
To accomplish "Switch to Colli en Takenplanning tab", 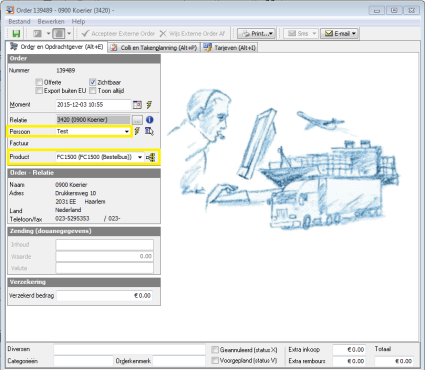I will (154, 48).
